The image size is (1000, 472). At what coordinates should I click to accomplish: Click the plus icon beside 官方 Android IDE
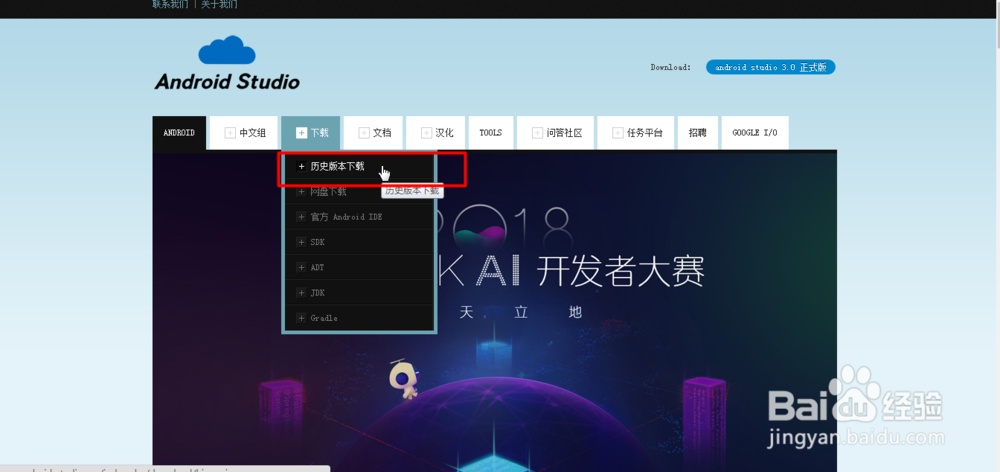(302, 217)
